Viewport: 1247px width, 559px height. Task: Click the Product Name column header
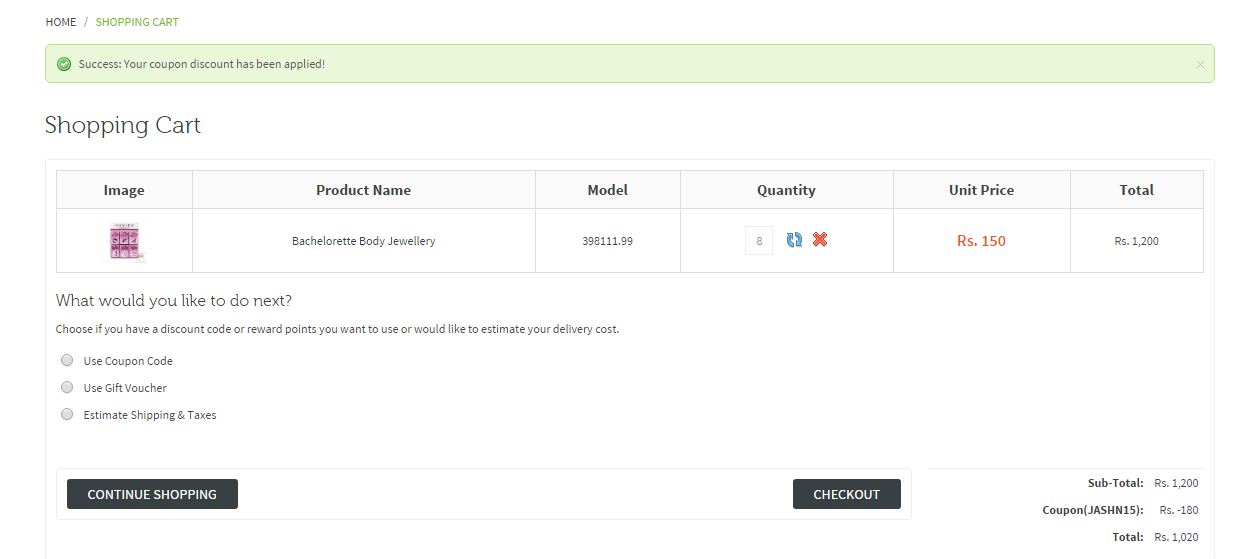[x=363, y=190]
